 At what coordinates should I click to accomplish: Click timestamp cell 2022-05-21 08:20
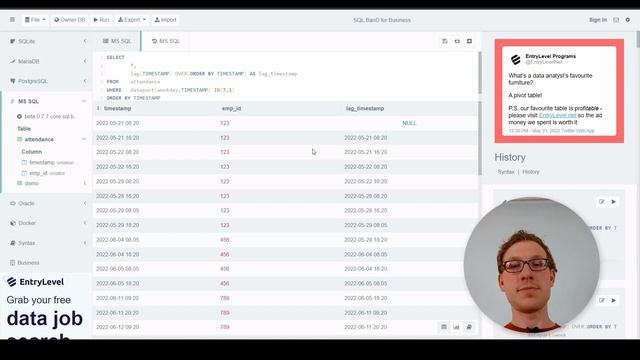[118, 123]
